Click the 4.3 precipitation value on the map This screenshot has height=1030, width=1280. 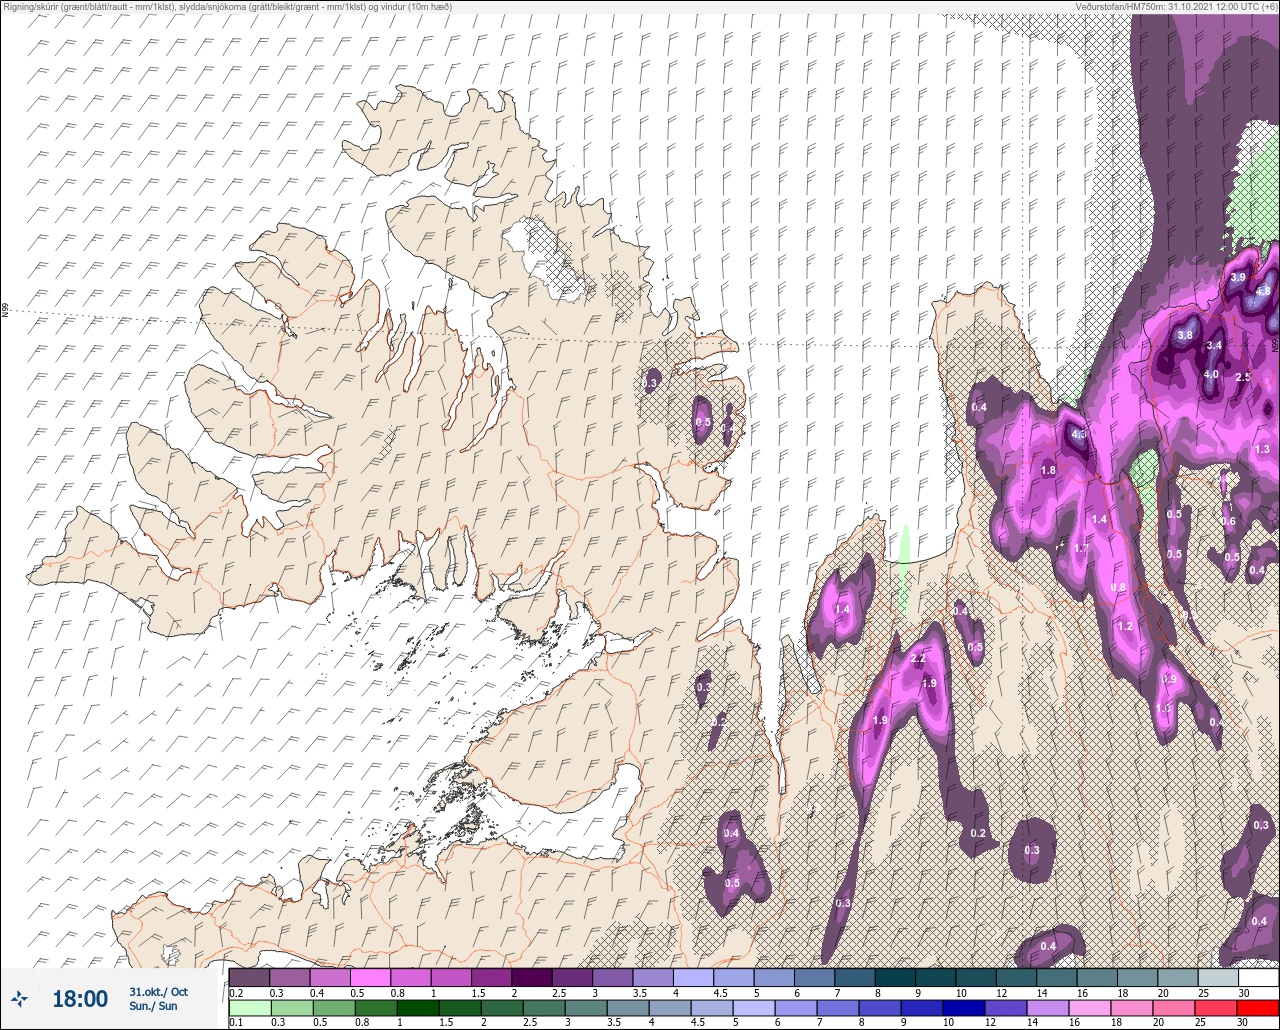[1078, 435]
